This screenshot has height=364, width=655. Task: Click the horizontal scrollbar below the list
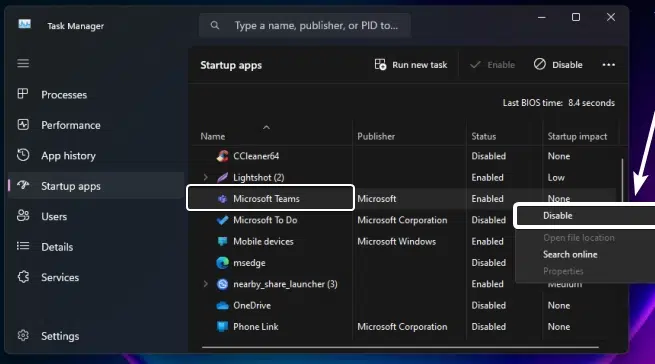(400, 347)
